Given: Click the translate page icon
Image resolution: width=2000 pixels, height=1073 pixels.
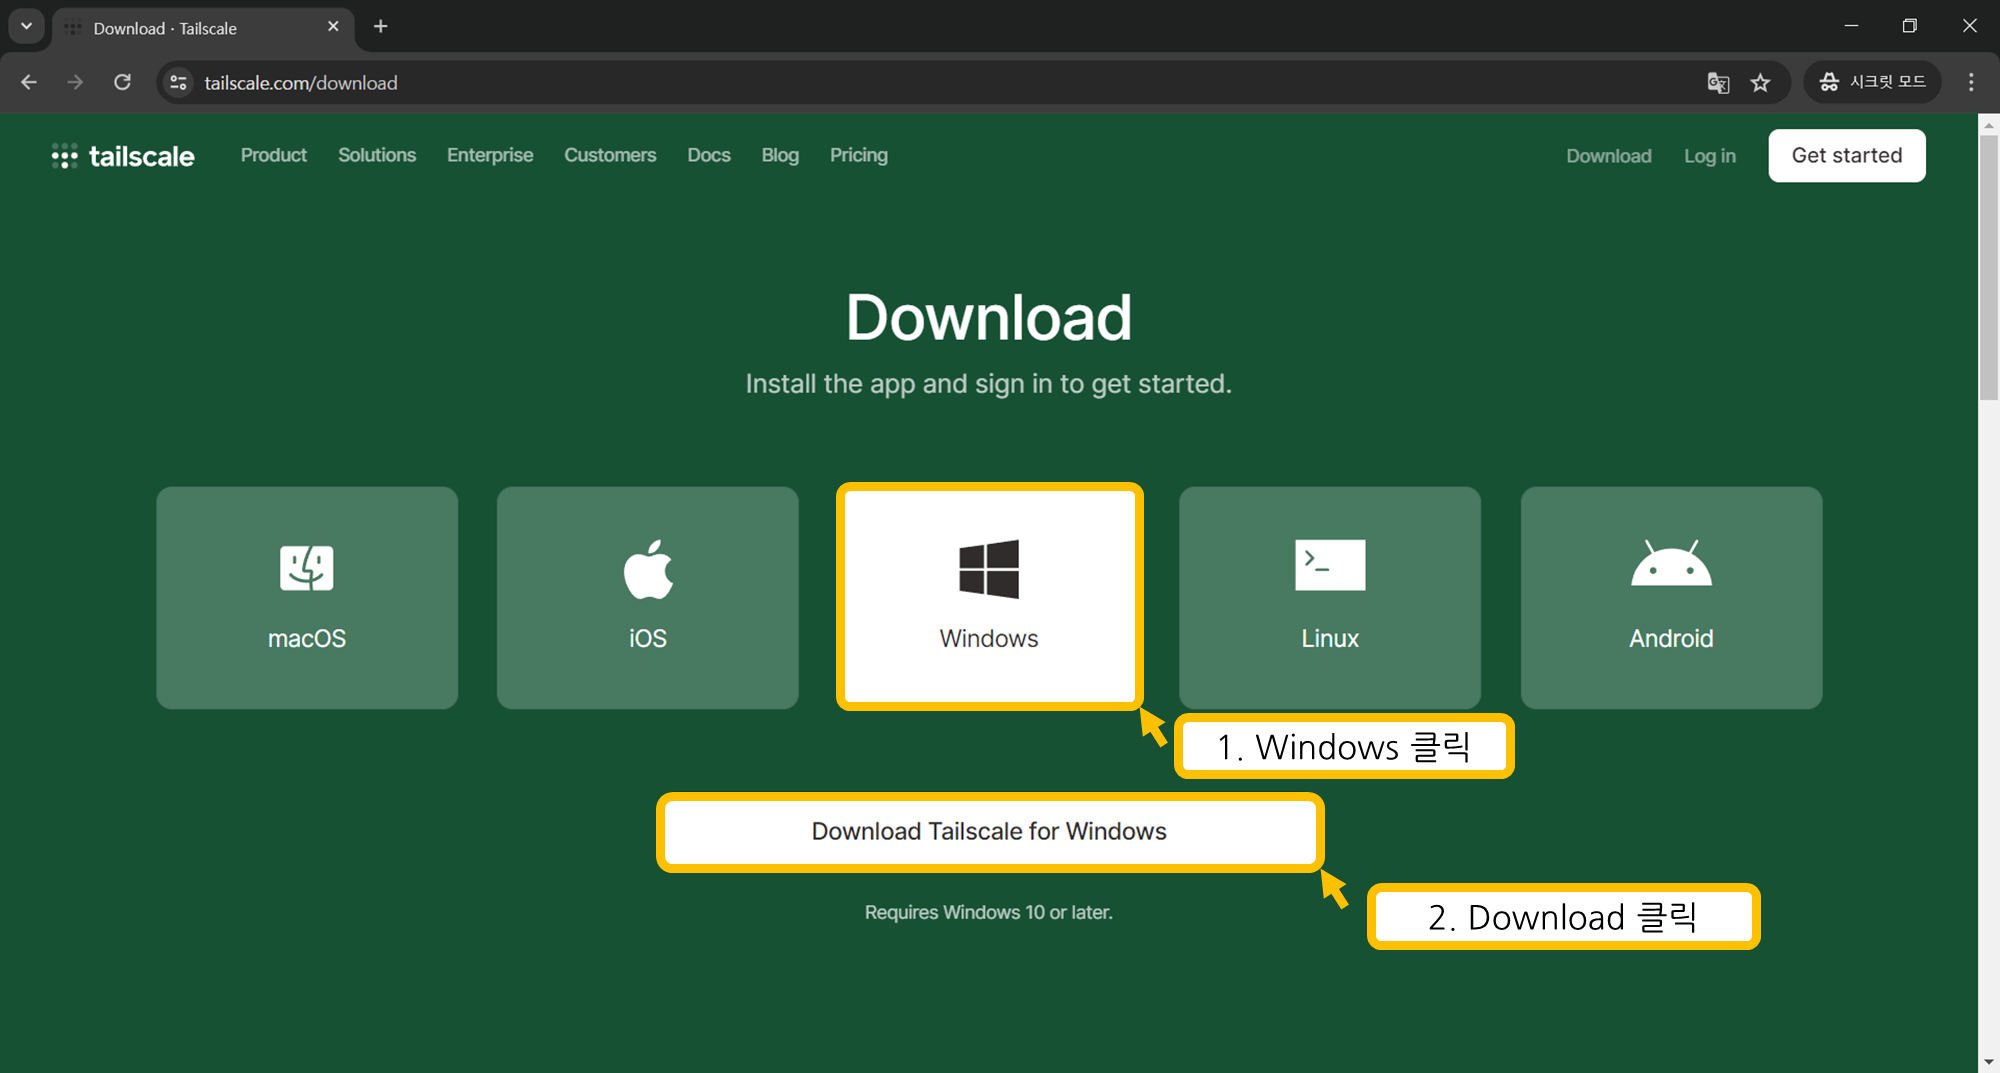Looking at the screenshot, I should tap(1718, 82).
